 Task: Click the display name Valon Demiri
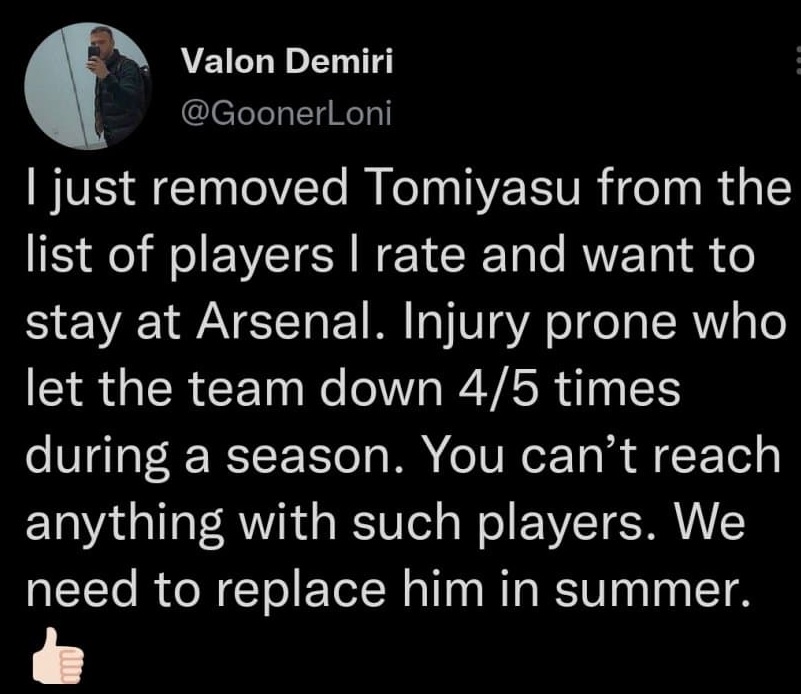tap(289, 62)
